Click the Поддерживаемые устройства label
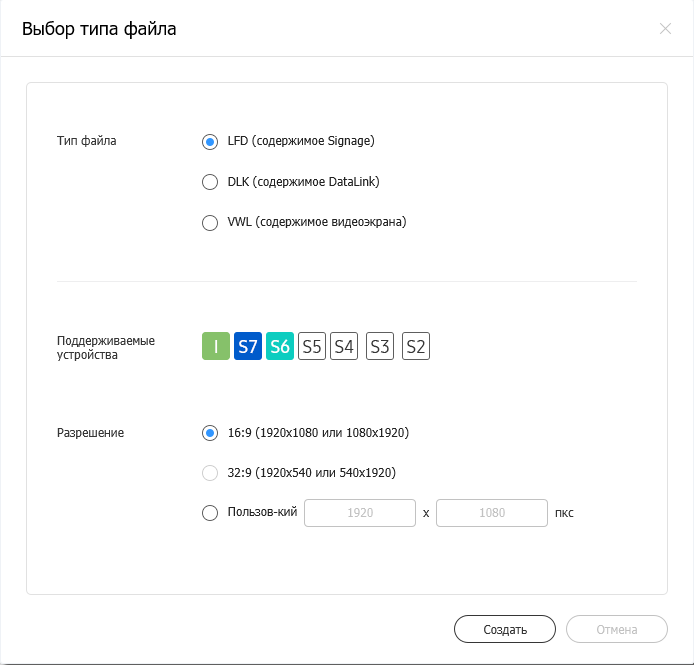Image resolution: width=694 pixels, height=665 pixels. 106,347
